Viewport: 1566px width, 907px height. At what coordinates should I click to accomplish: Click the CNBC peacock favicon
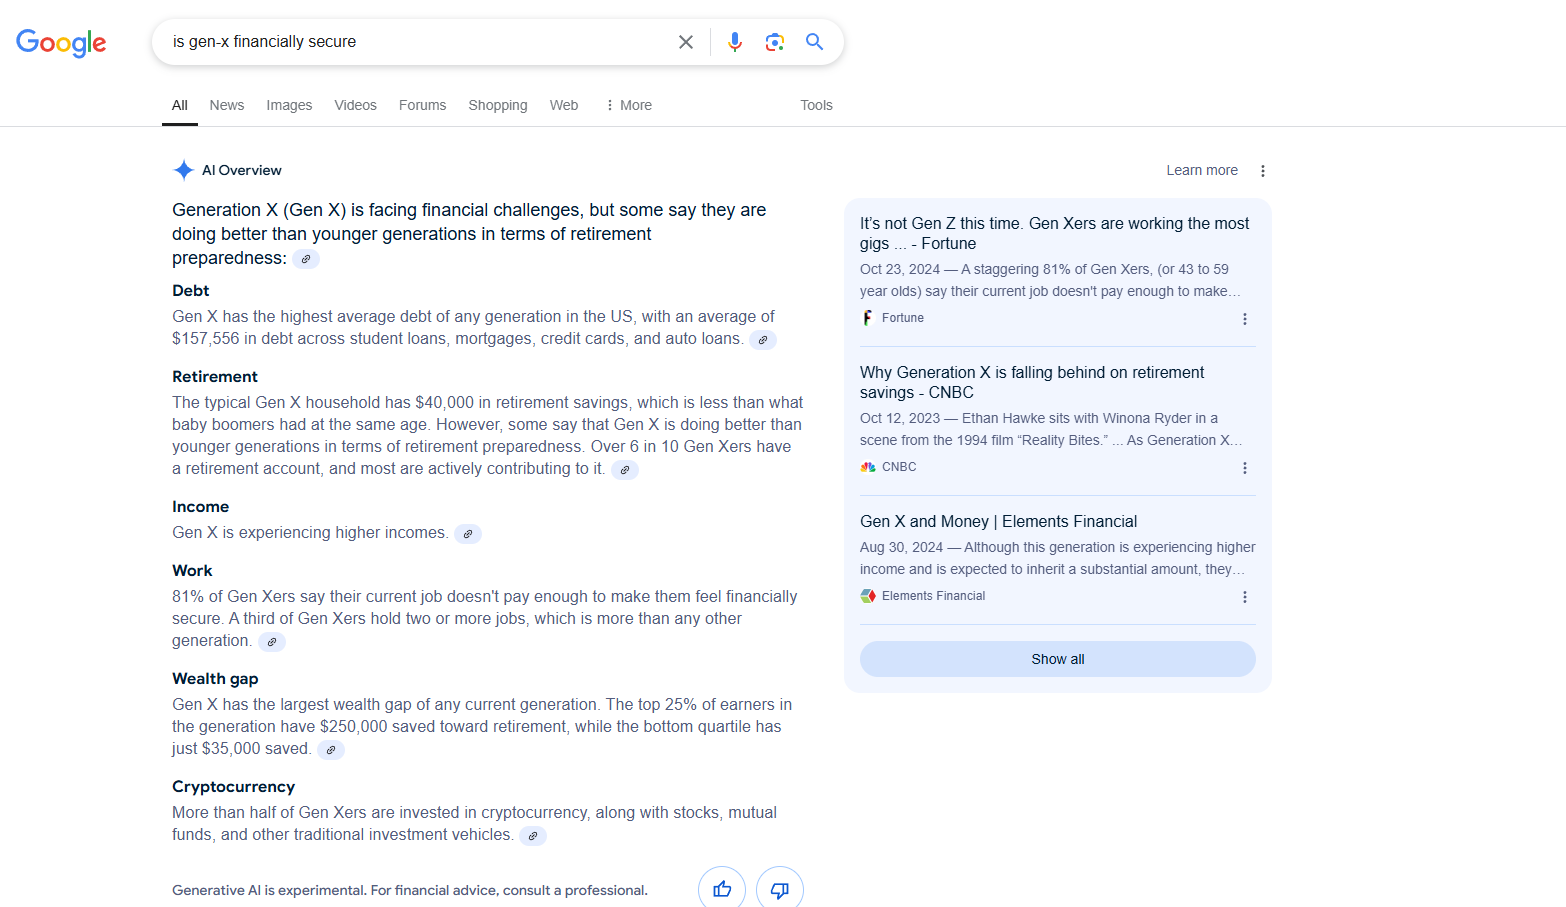[868, 467]
